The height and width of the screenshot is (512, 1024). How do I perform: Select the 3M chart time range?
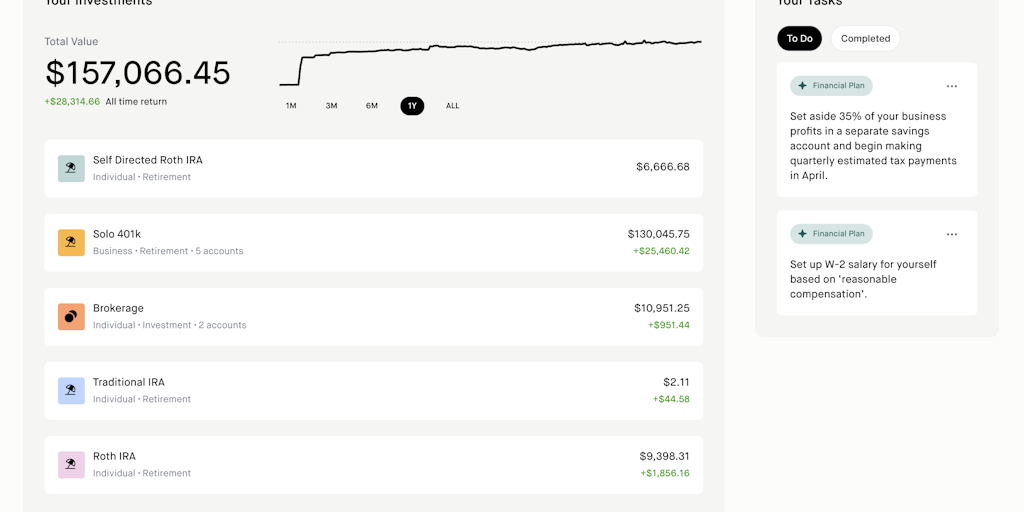[x=331, y=106]
